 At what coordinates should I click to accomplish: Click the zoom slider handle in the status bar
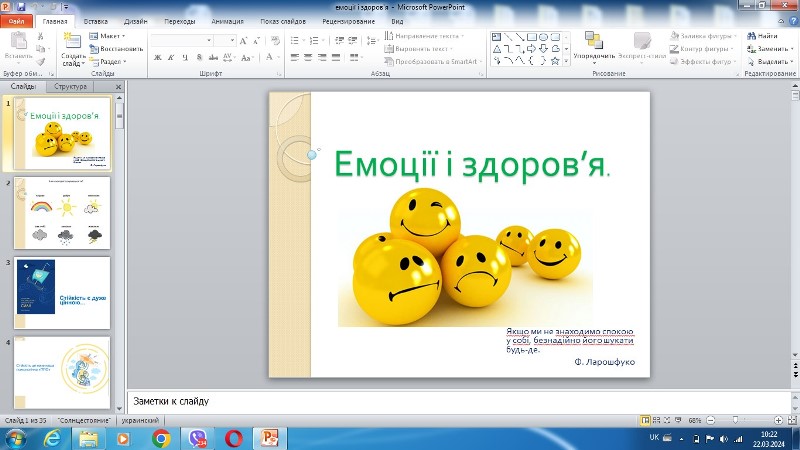click(735, 420)
